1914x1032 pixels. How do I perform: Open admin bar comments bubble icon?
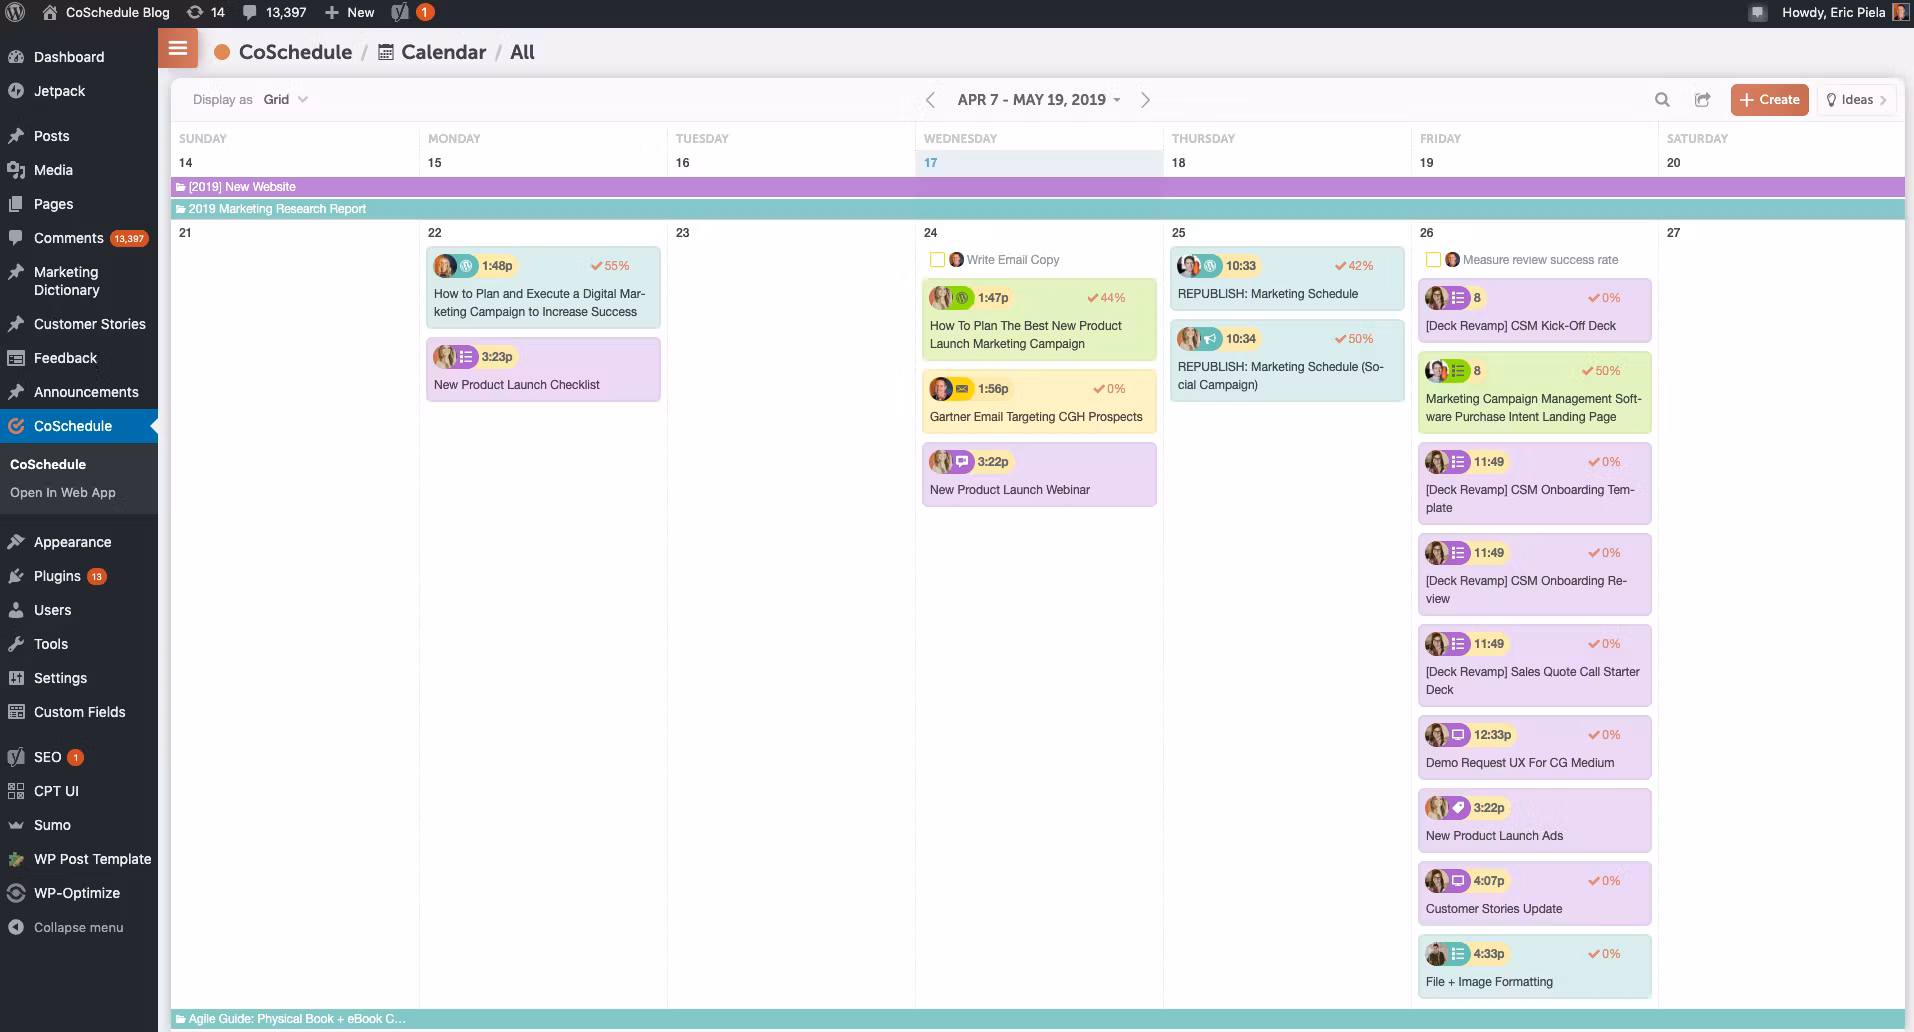[250, 13]
